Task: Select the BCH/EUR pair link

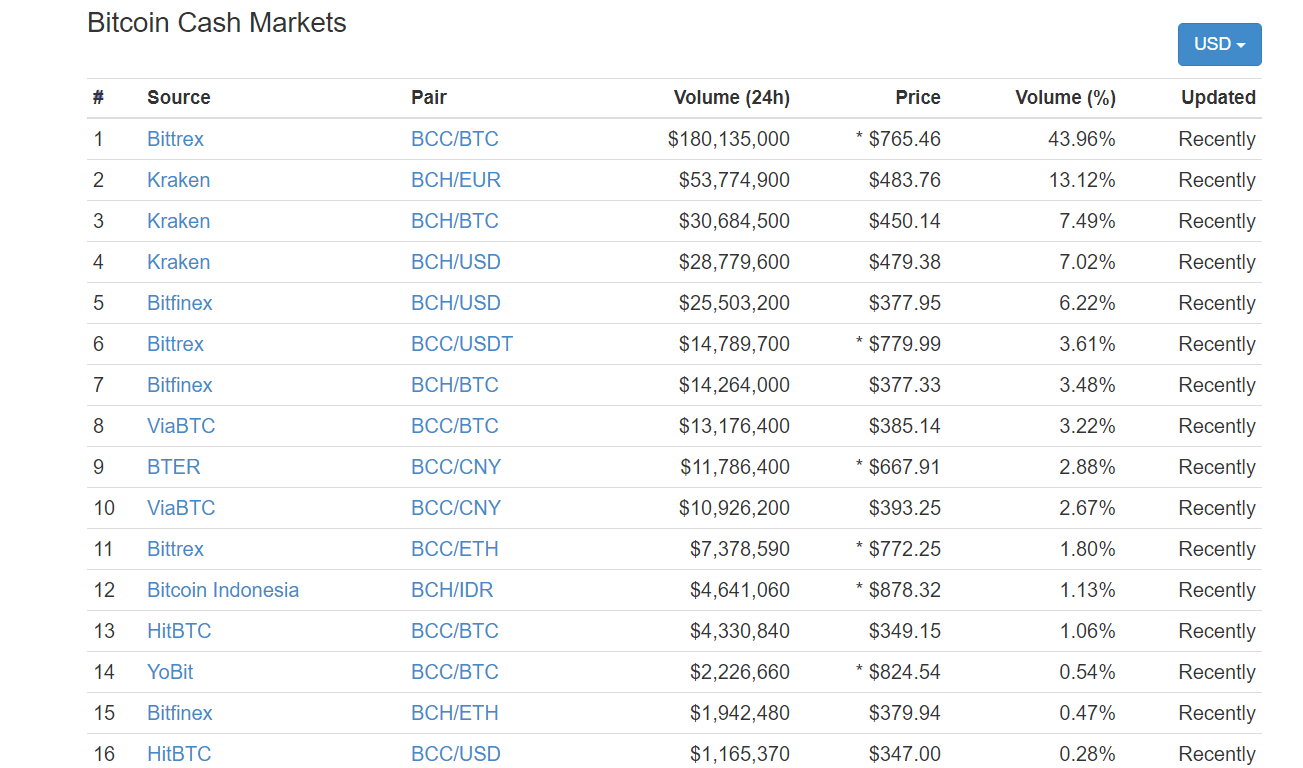Action: (455, 180)
